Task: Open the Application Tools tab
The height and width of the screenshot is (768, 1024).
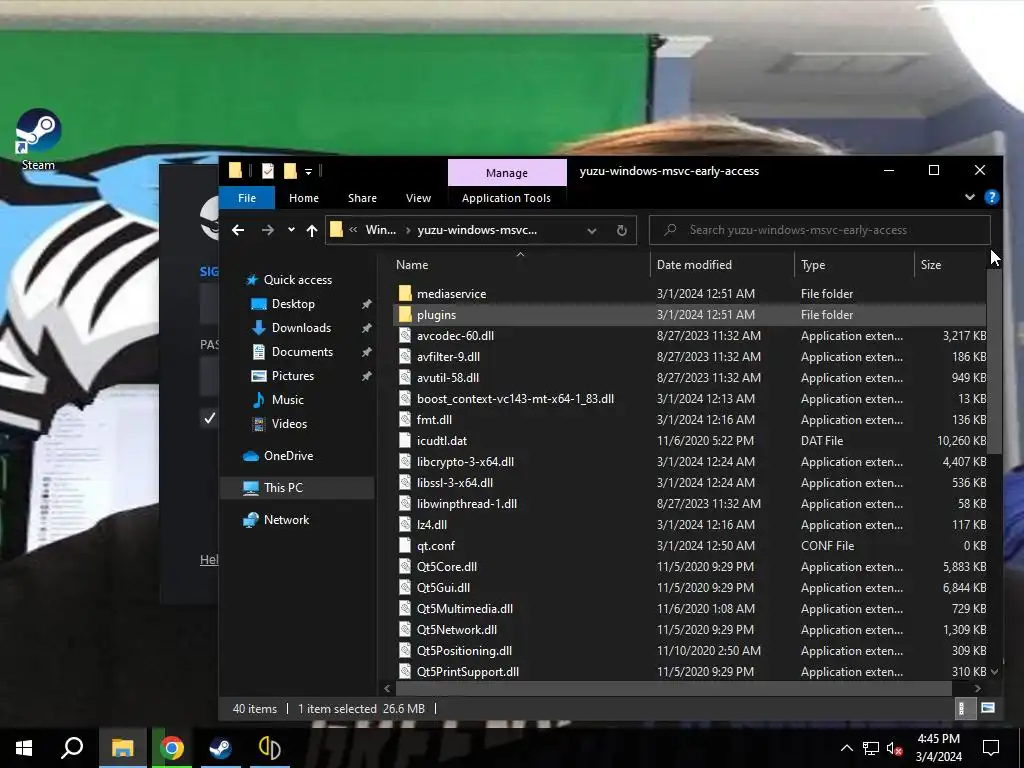Action: tap(506, 198)
